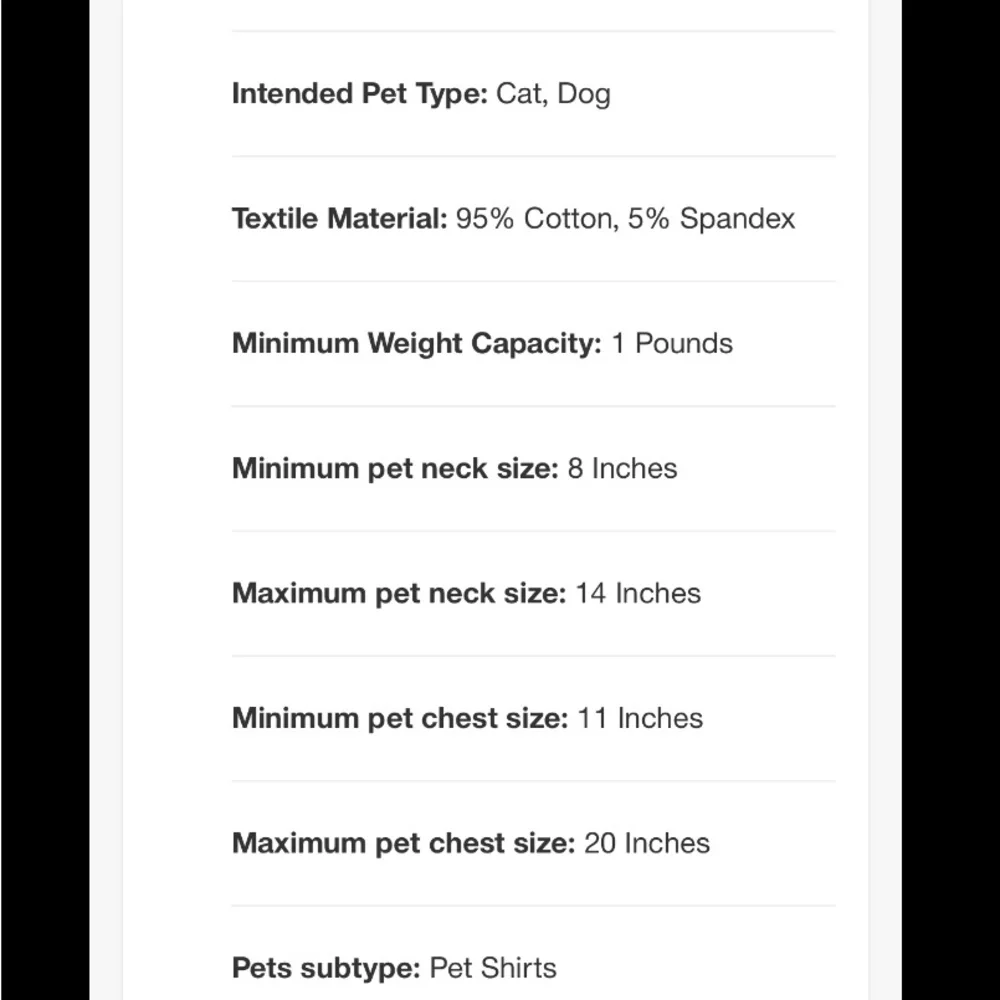Select the 8 Inches value
The image size is (1000, 1000).
[x=622, y=469]
